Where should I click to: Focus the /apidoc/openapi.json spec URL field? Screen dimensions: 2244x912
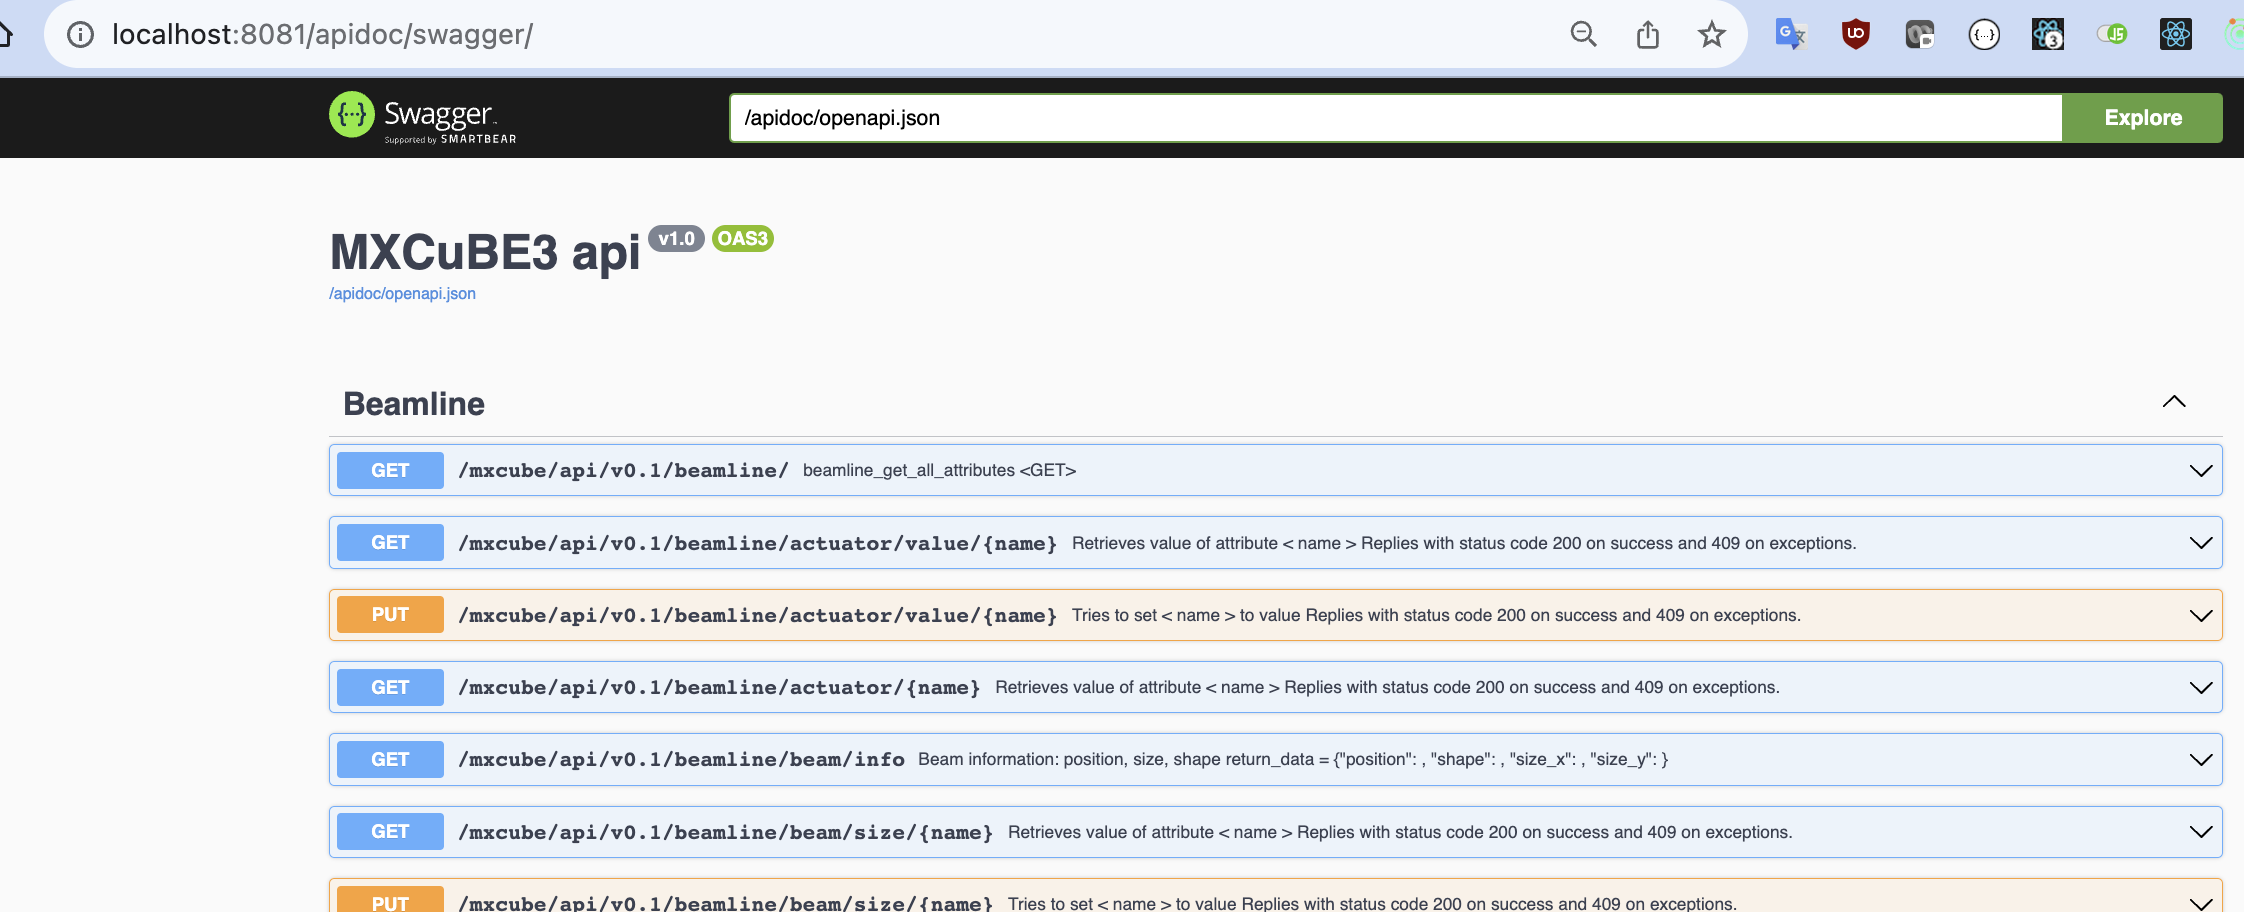click(x=1396, y=118)
